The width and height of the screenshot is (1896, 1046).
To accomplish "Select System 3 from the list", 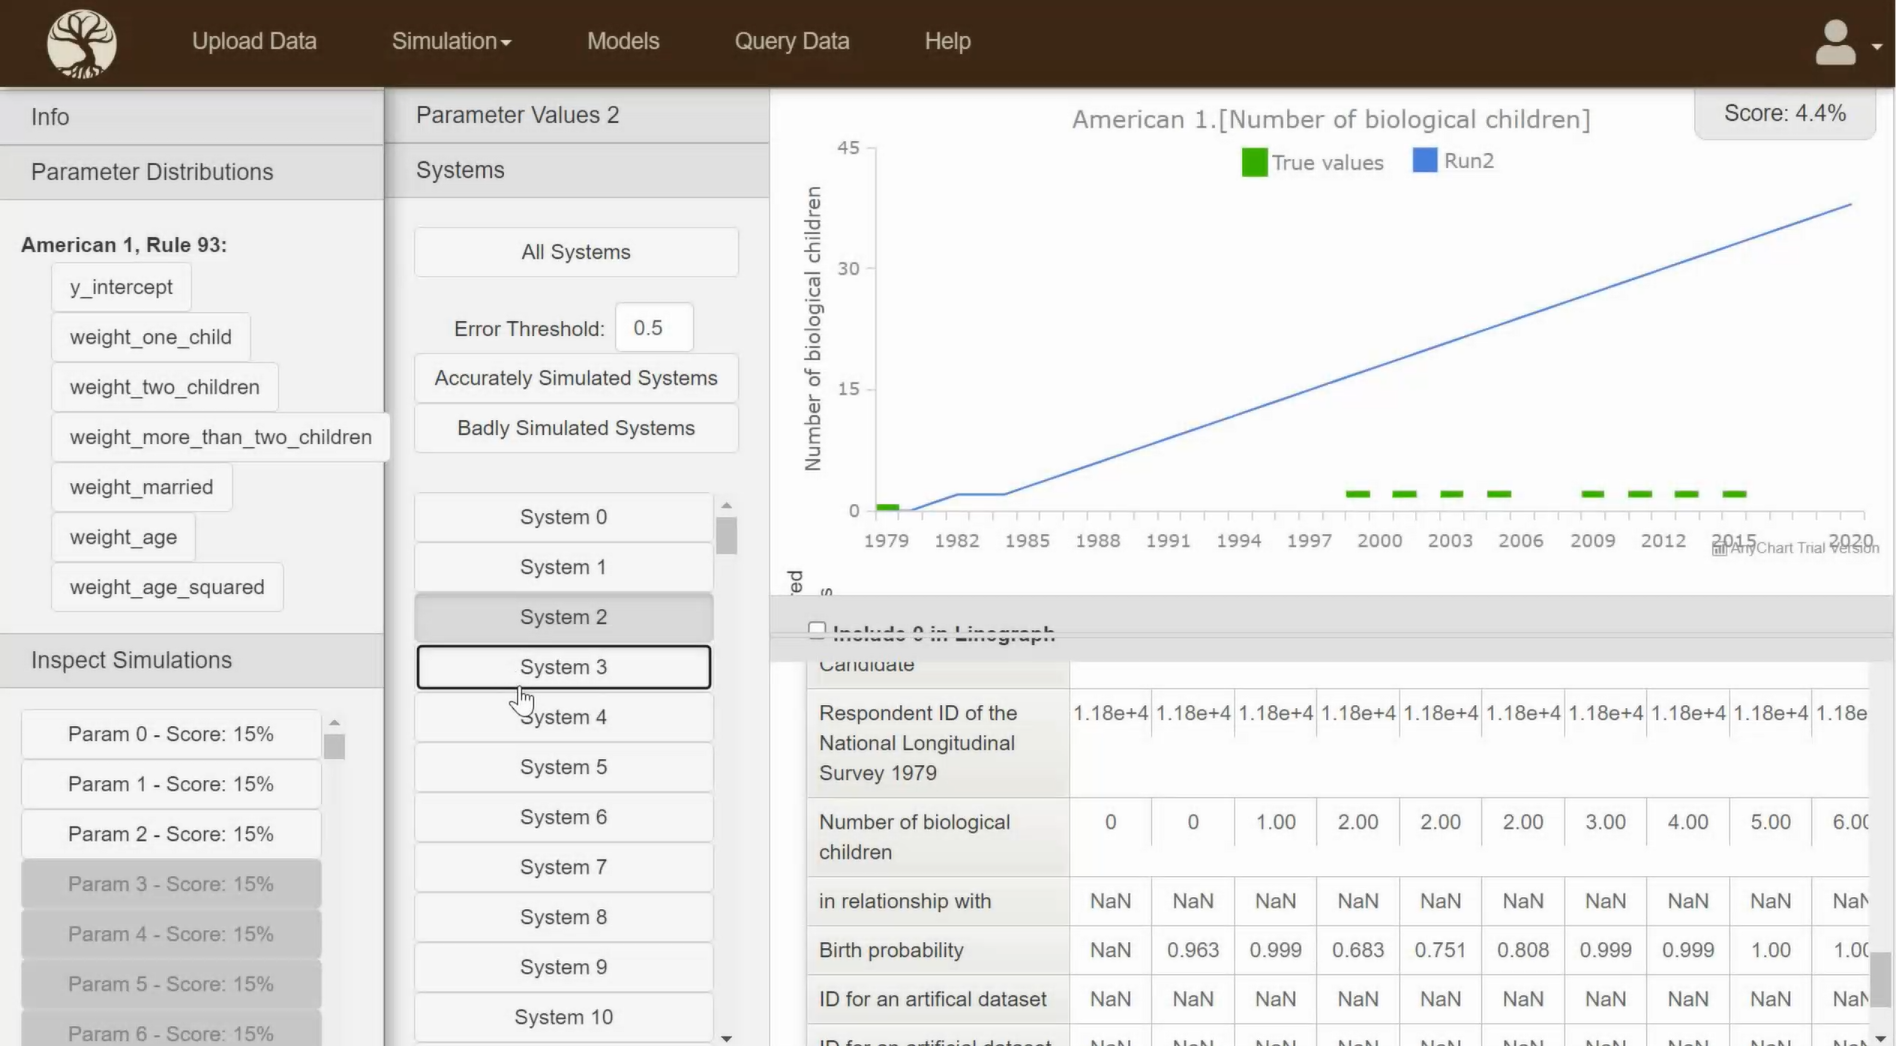I will pos(563,667).
